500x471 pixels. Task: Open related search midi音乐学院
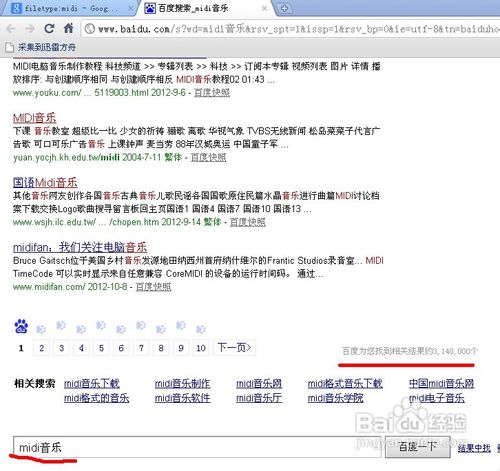[335, 398]
